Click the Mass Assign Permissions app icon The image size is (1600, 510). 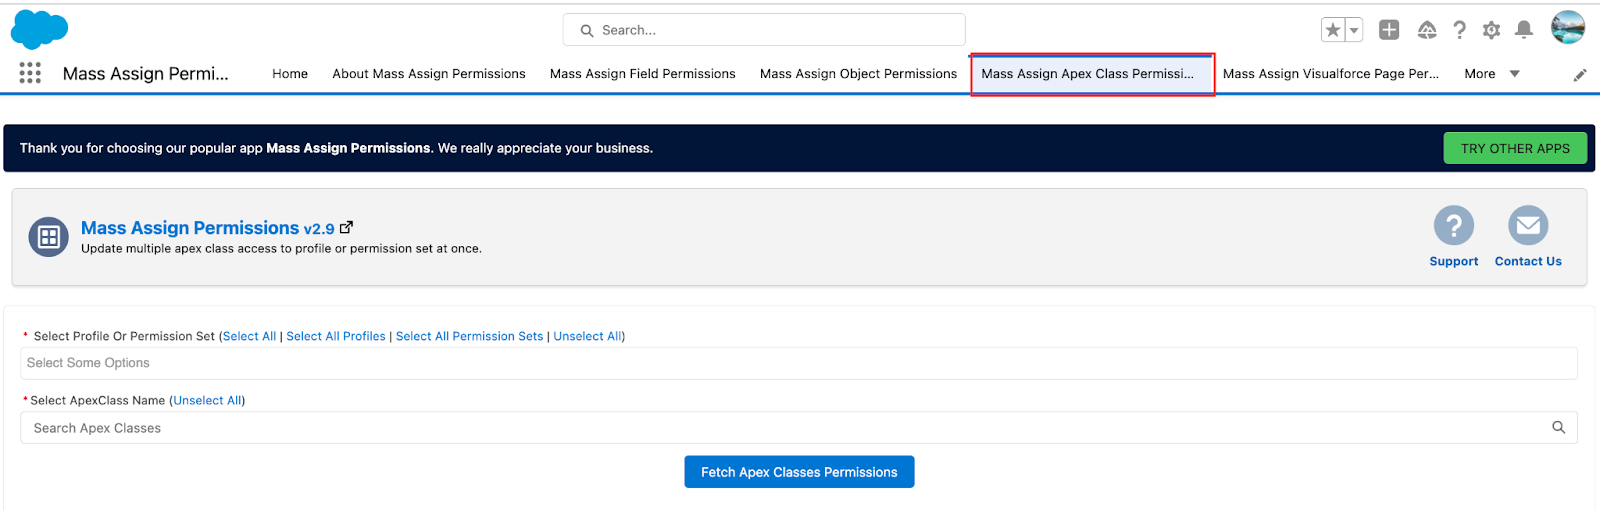pos(48,237)
